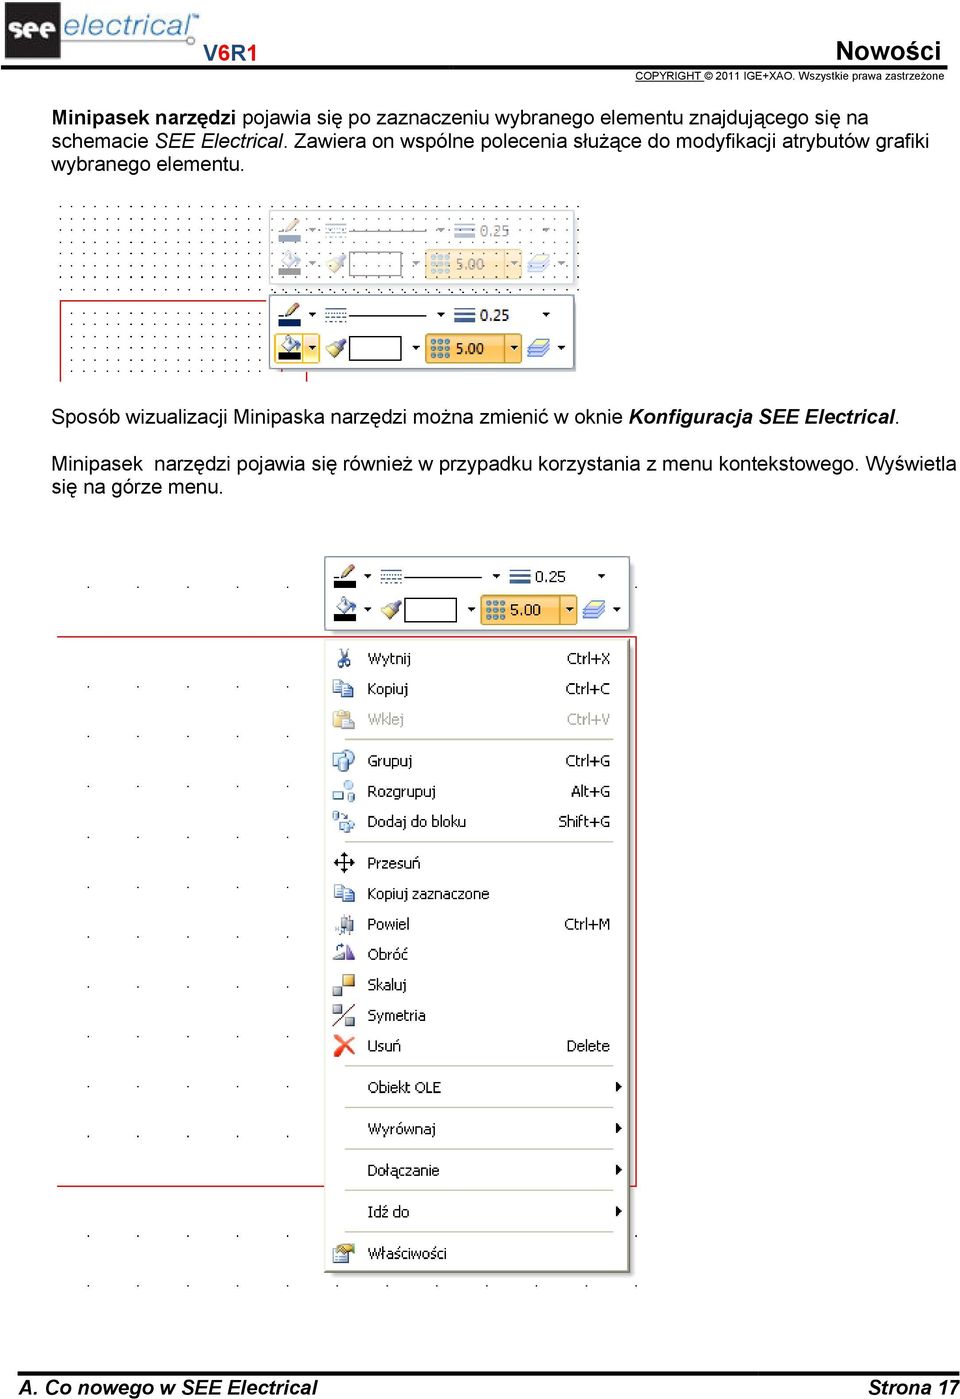
Task: Click the layers icon in context-menu mini toolbar
Action: [x=594, y=609]
